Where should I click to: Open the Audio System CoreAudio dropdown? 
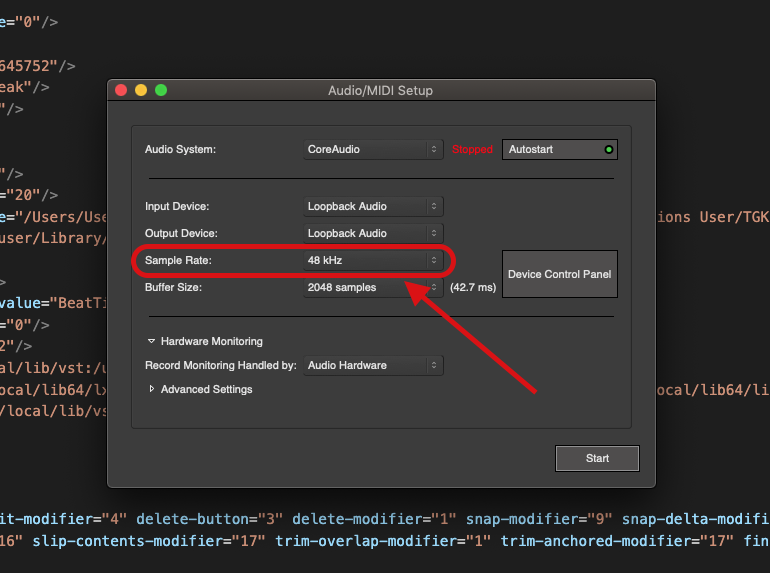[373, 149]
